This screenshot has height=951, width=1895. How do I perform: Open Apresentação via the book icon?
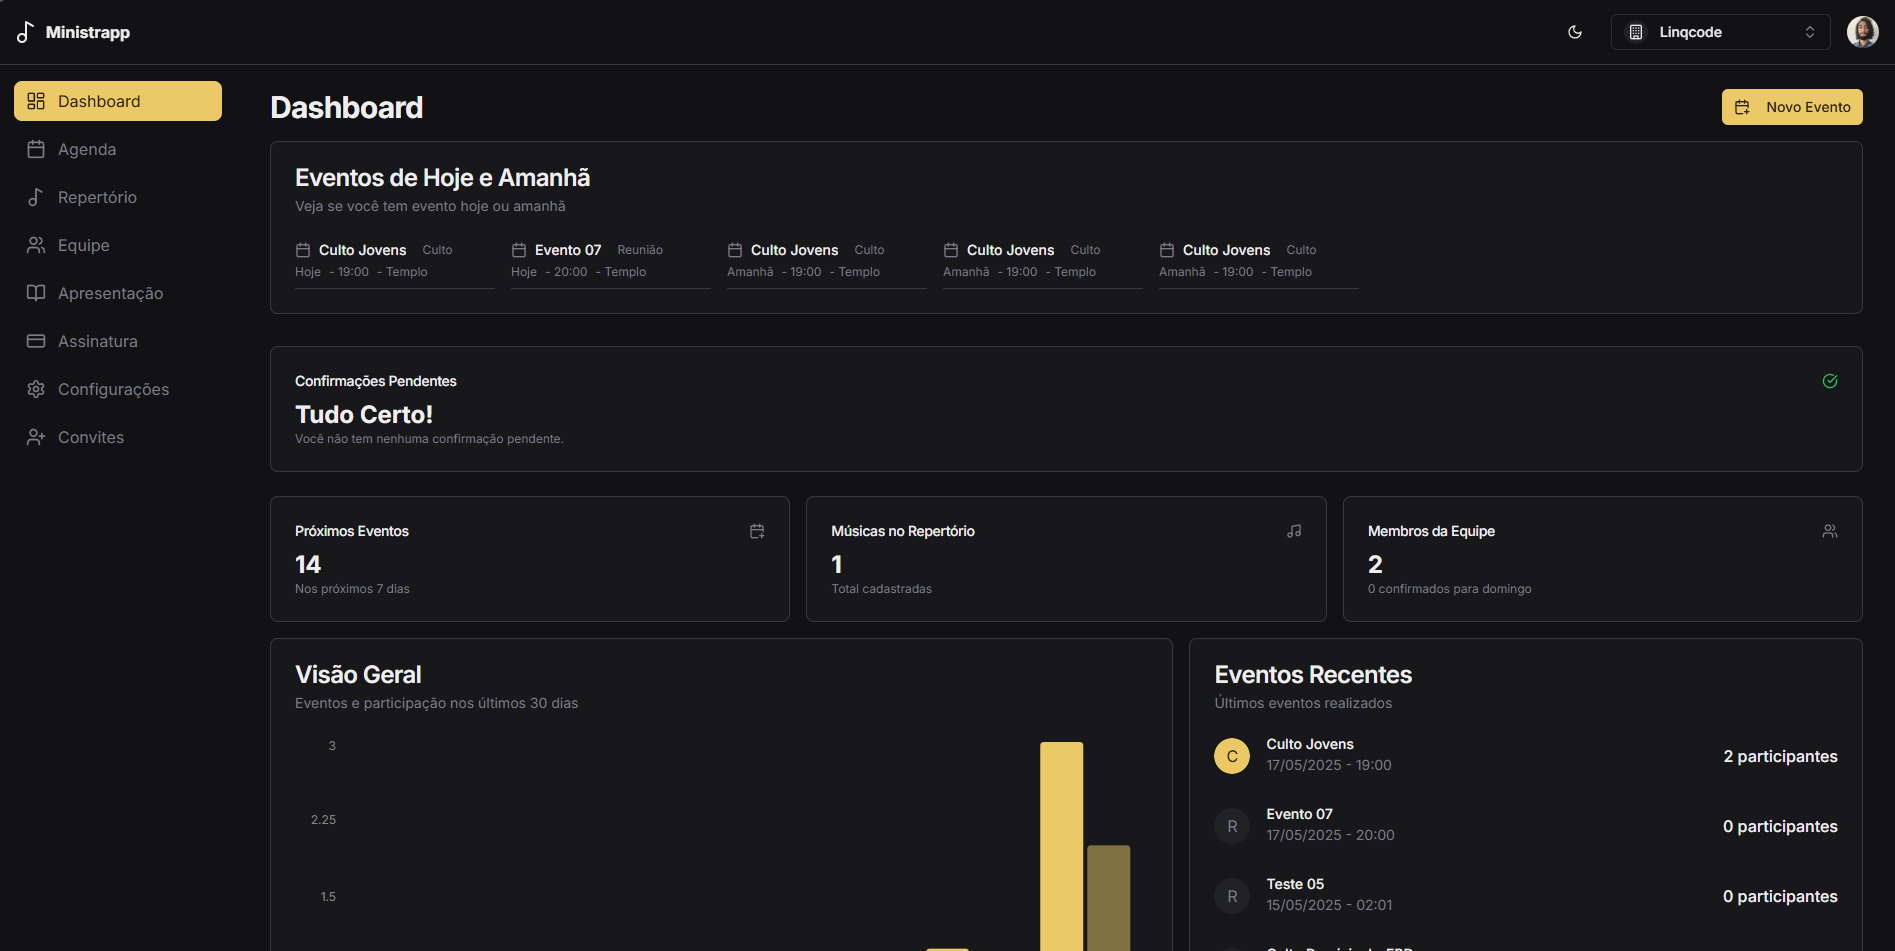click(x=36, y=292)
